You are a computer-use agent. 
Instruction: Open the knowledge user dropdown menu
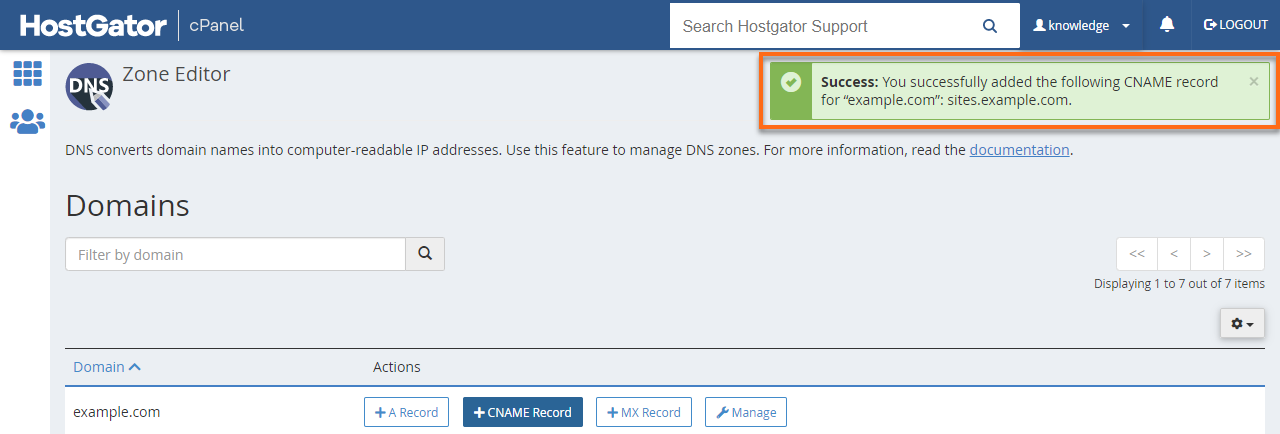click(x=1083, y=26)
